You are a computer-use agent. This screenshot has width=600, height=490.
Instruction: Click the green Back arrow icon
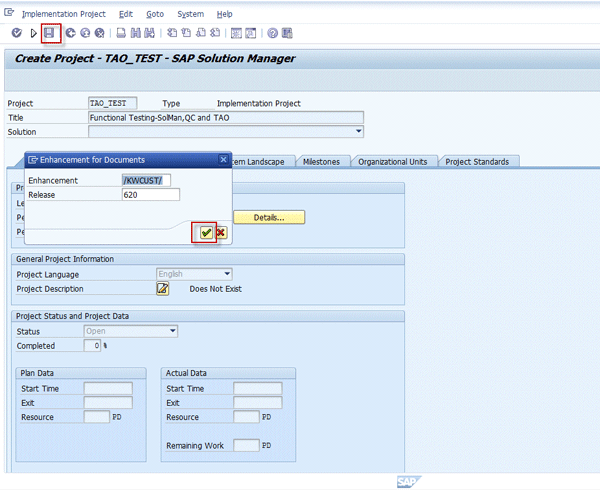70,33
